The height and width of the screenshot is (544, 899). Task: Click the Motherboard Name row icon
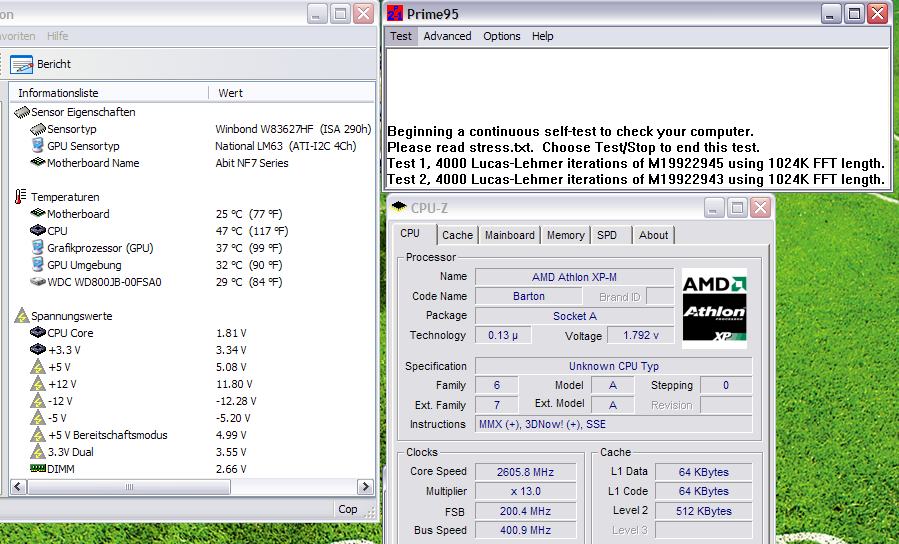point(38,162)
